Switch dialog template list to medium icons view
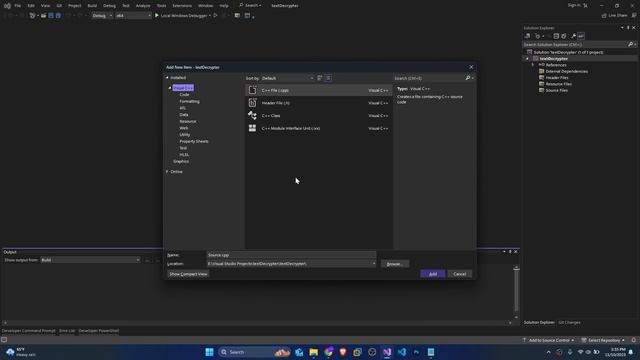640x360 pixels. tap(328, 78)
